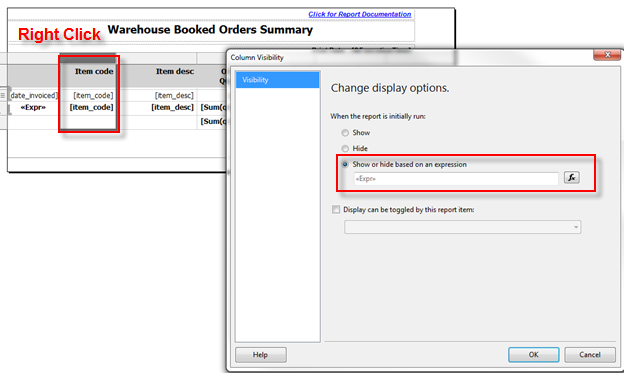Open the Click for Report Documentation link
The height and width of the screenshot is (373, 624).
point(359,14)
